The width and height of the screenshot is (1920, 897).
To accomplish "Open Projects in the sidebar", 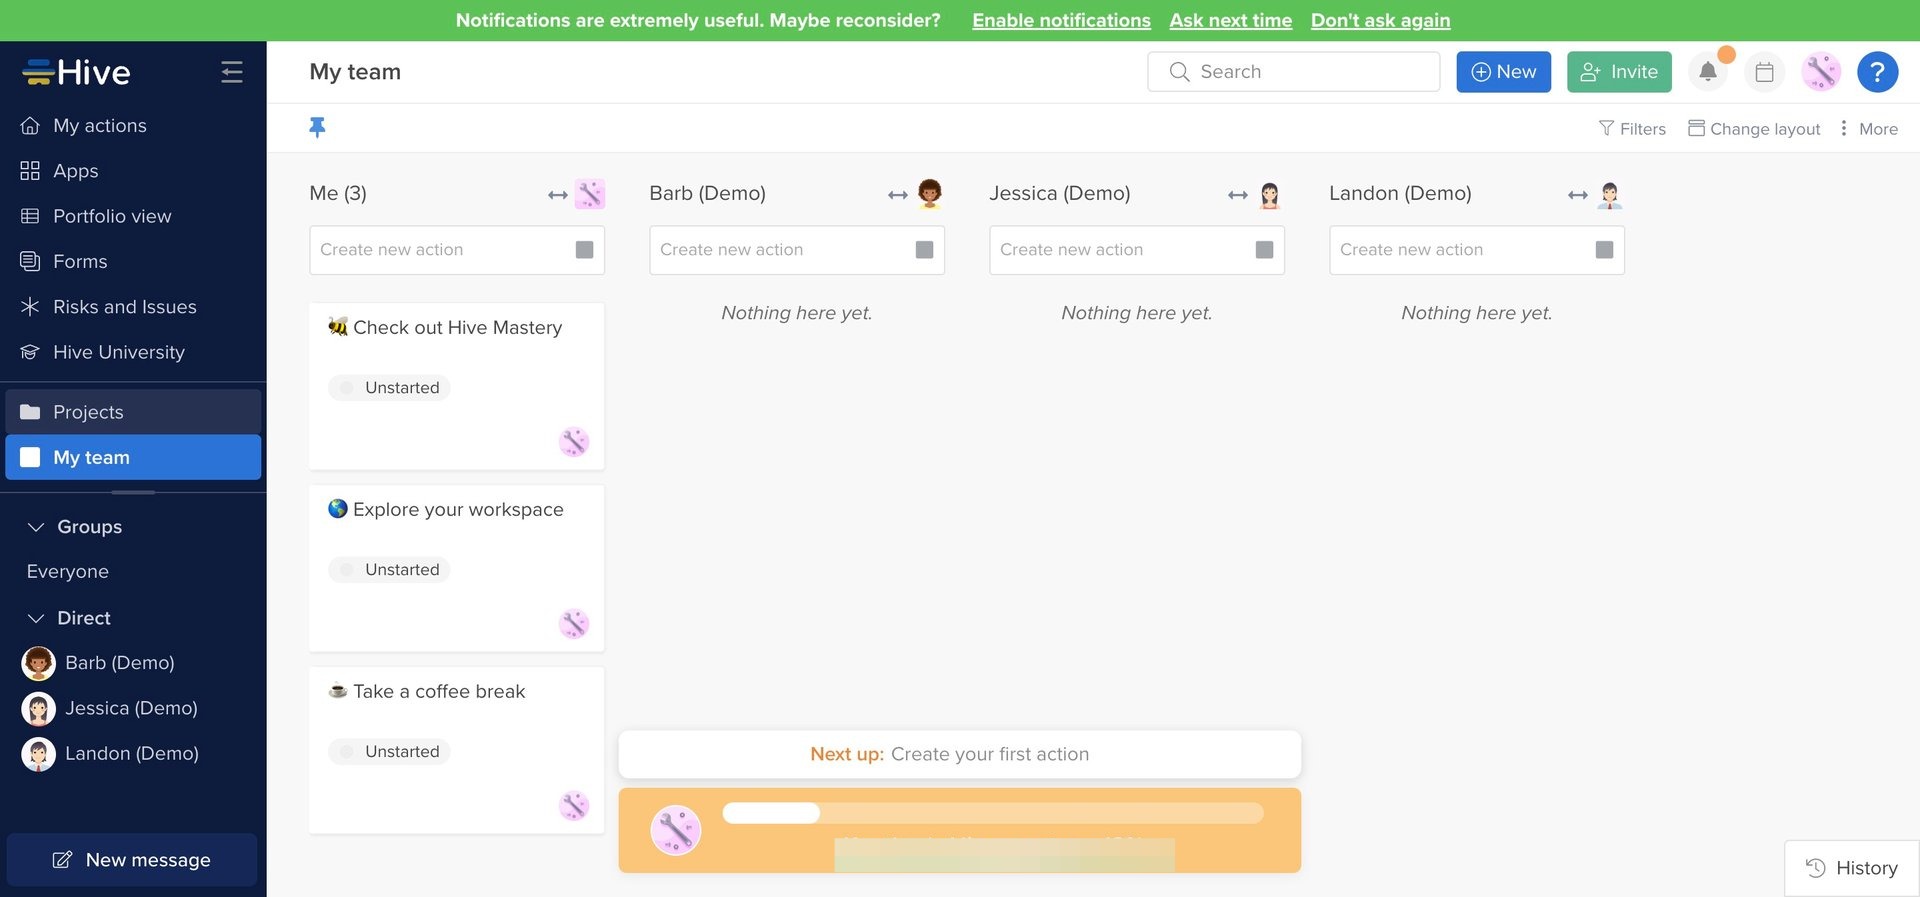I will point(133,412).
